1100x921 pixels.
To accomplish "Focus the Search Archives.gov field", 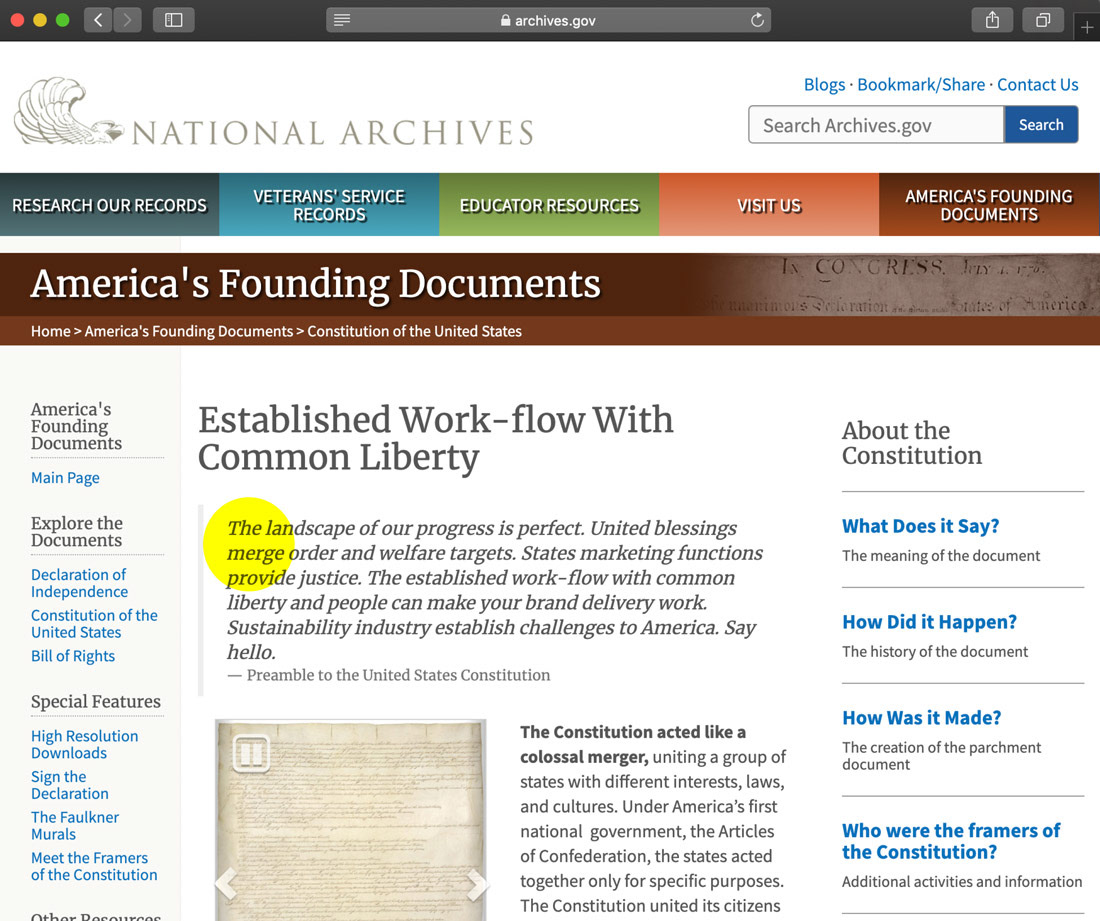I will tap(876, 125).
